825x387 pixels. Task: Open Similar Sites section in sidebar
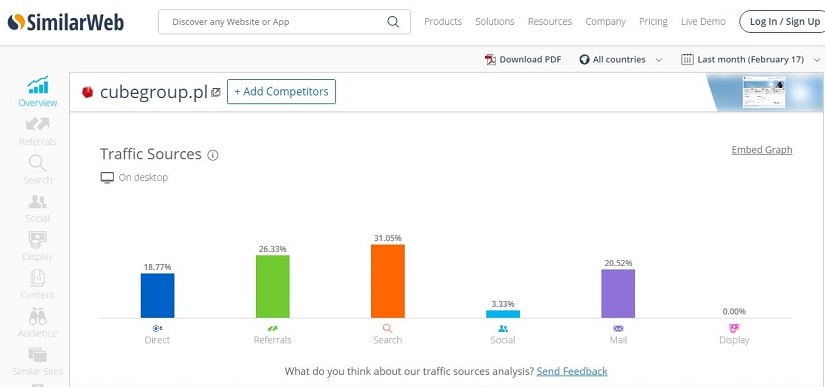tap(37, 362)
